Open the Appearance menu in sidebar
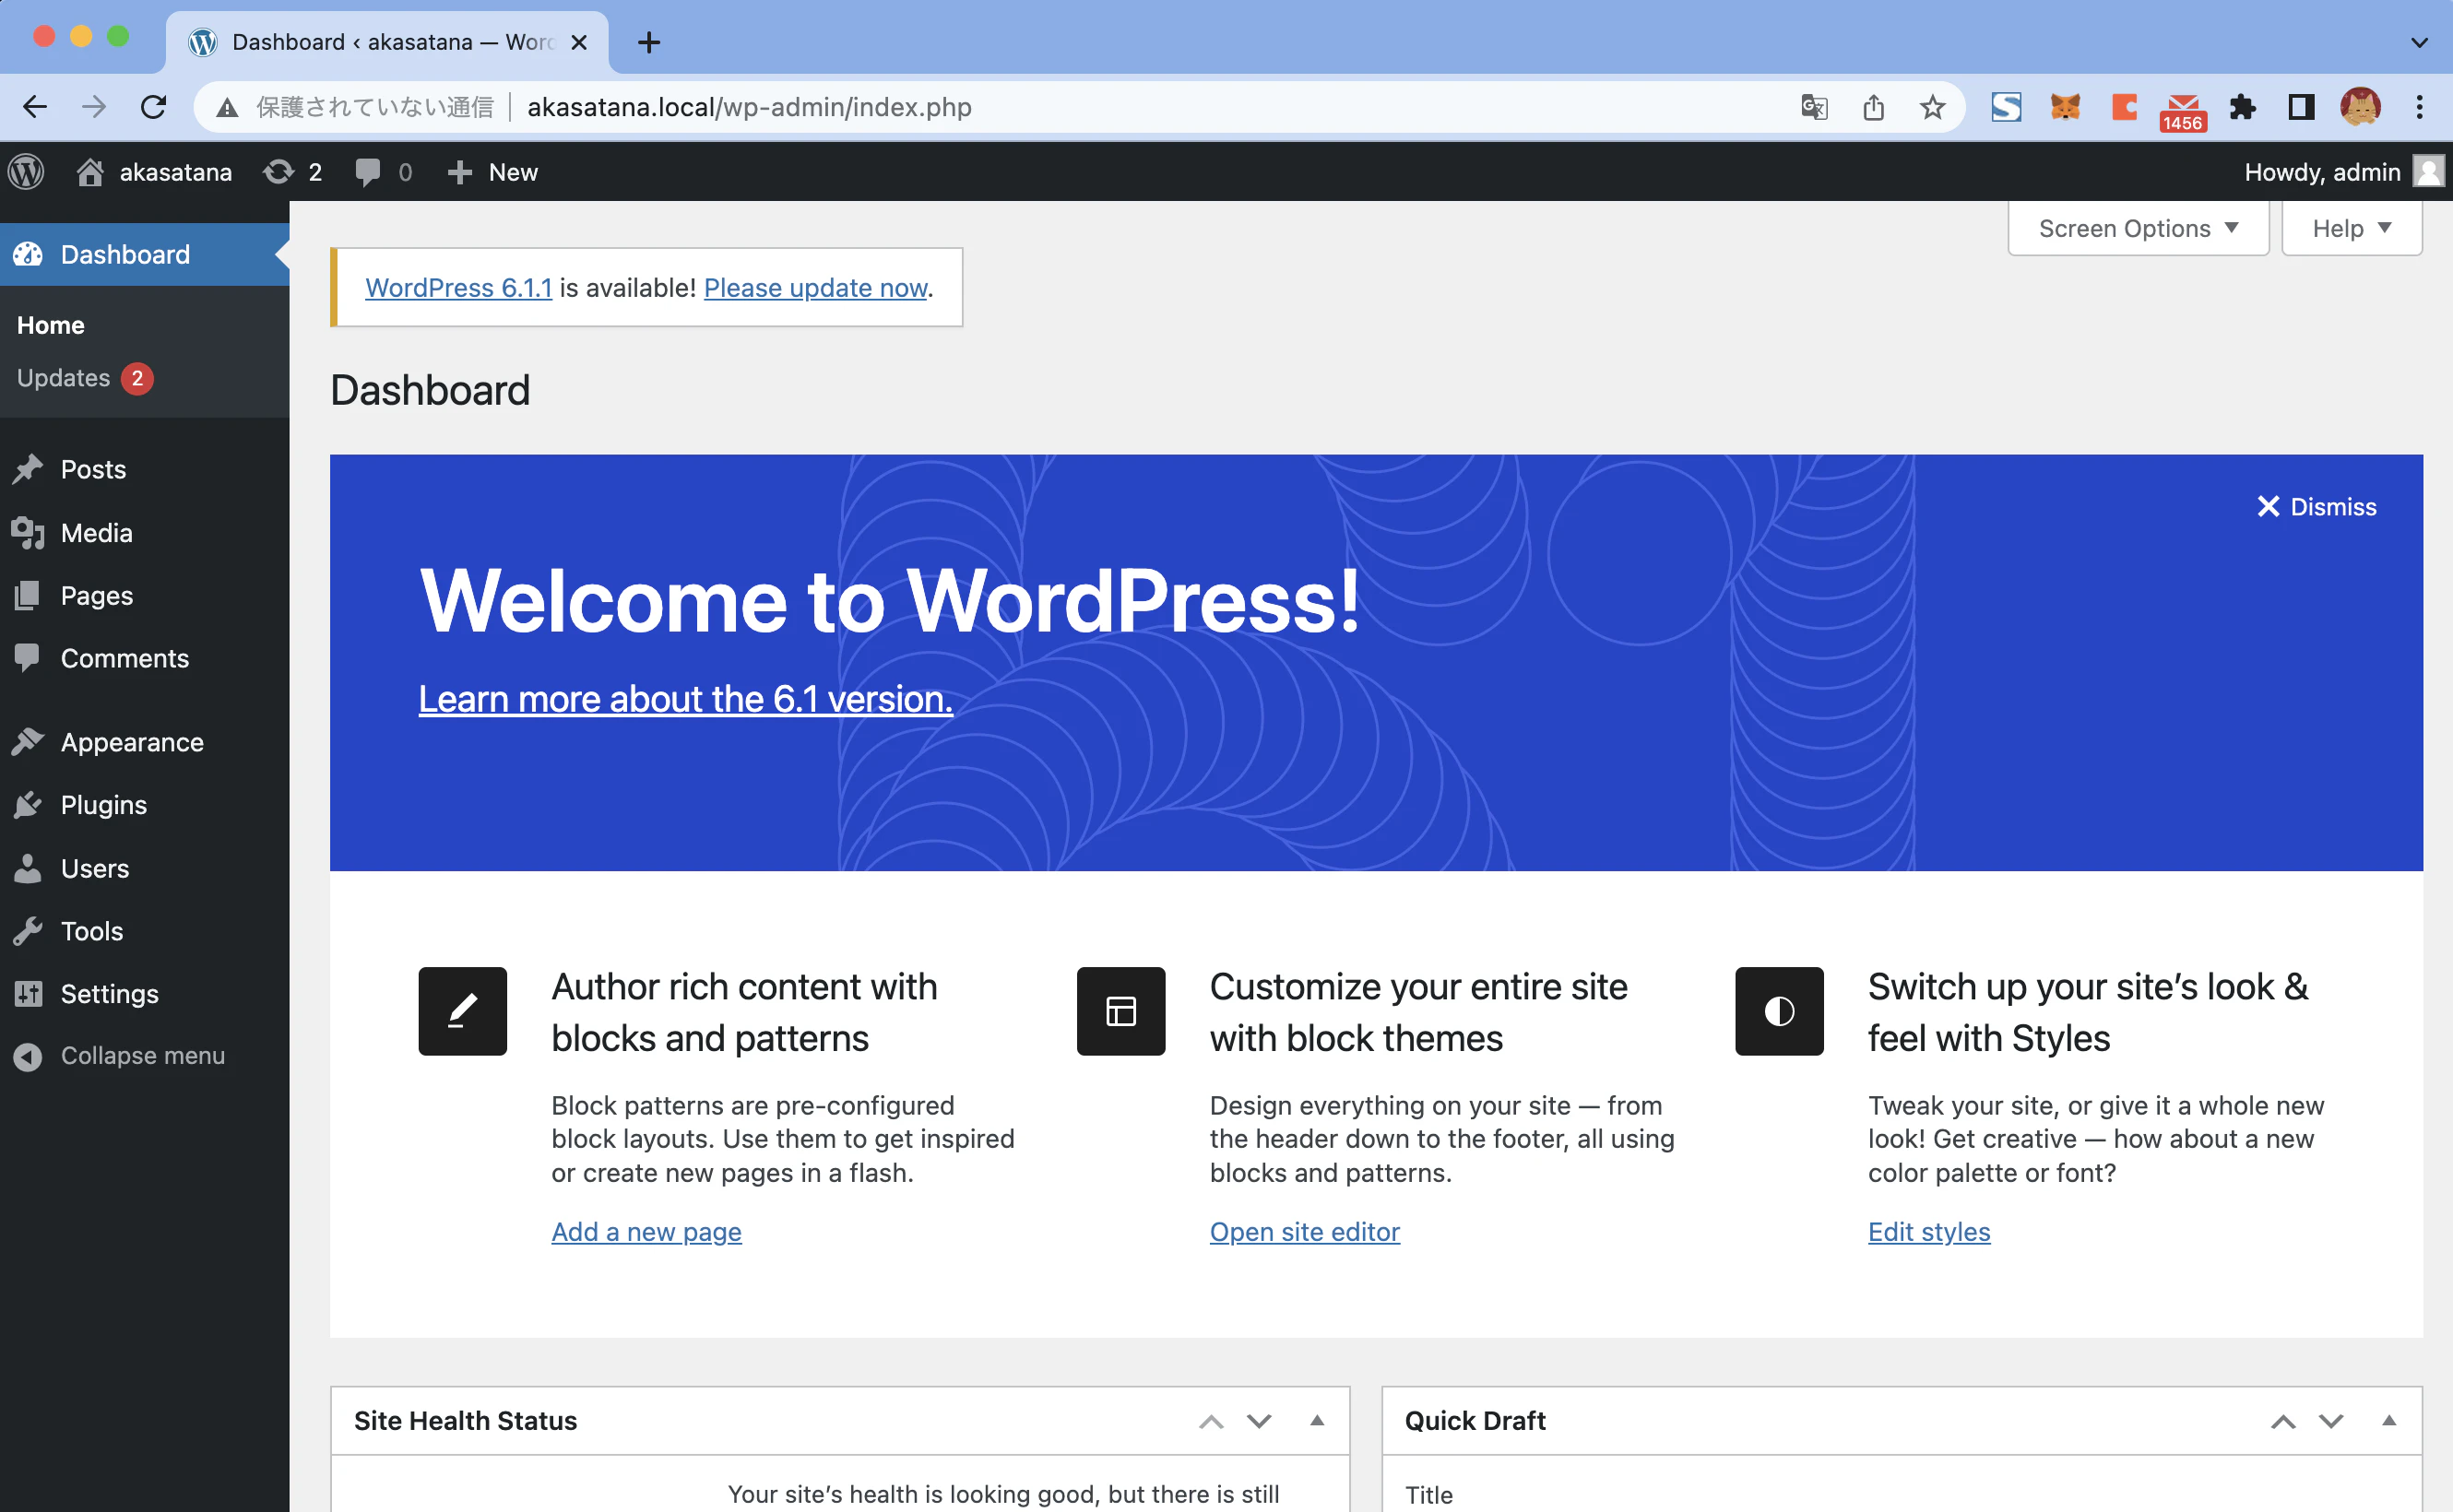2453x1512 pixels. click(131, 742)
